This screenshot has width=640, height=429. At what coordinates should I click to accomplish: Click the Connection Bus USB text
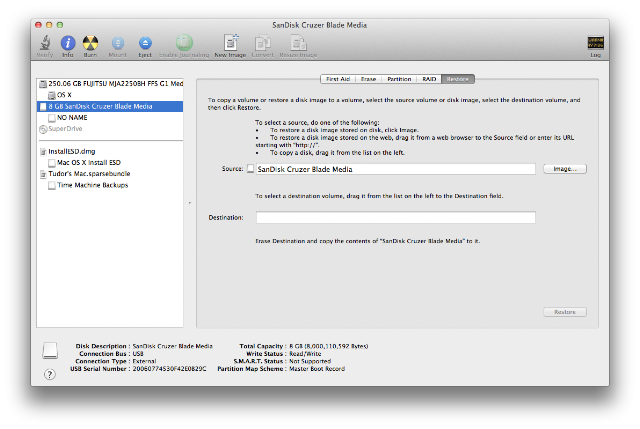pos(138,353)
